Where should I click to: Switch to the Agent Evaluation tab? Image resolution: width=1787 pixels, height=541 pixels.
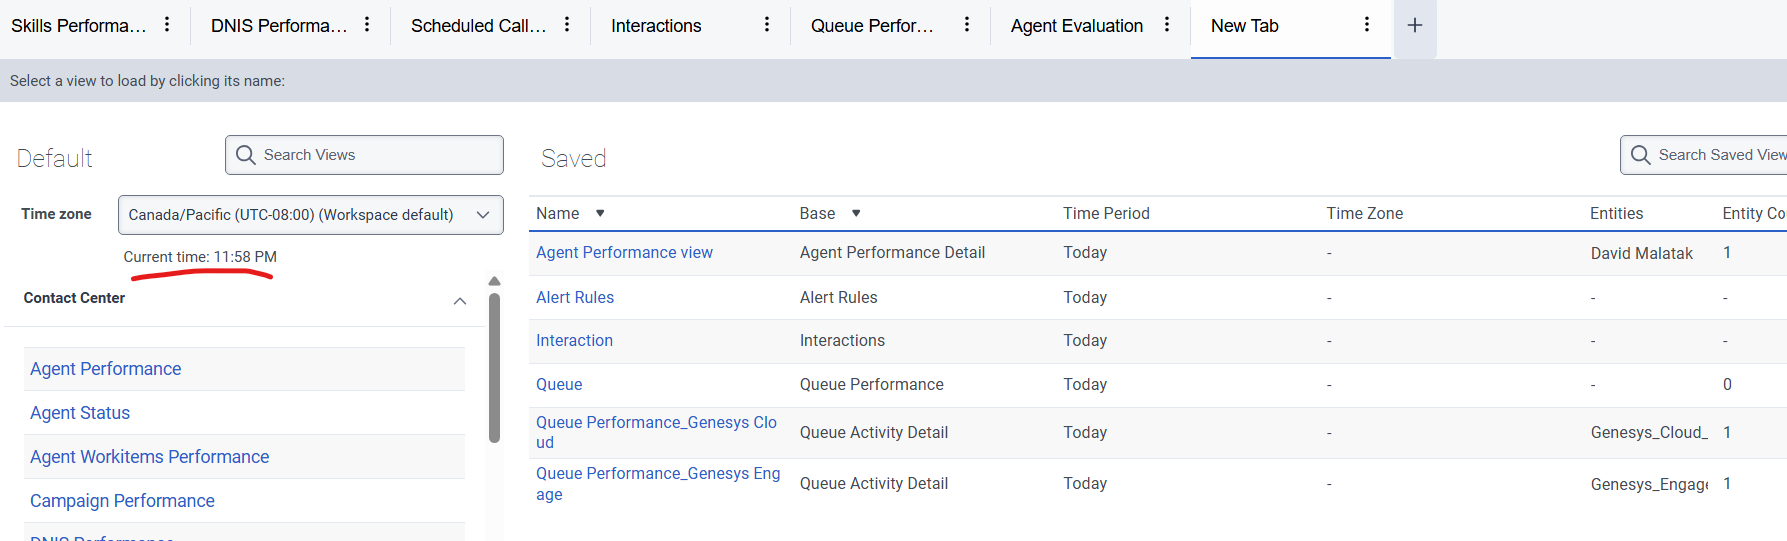pyautogui.click(x=1076, y=26)
